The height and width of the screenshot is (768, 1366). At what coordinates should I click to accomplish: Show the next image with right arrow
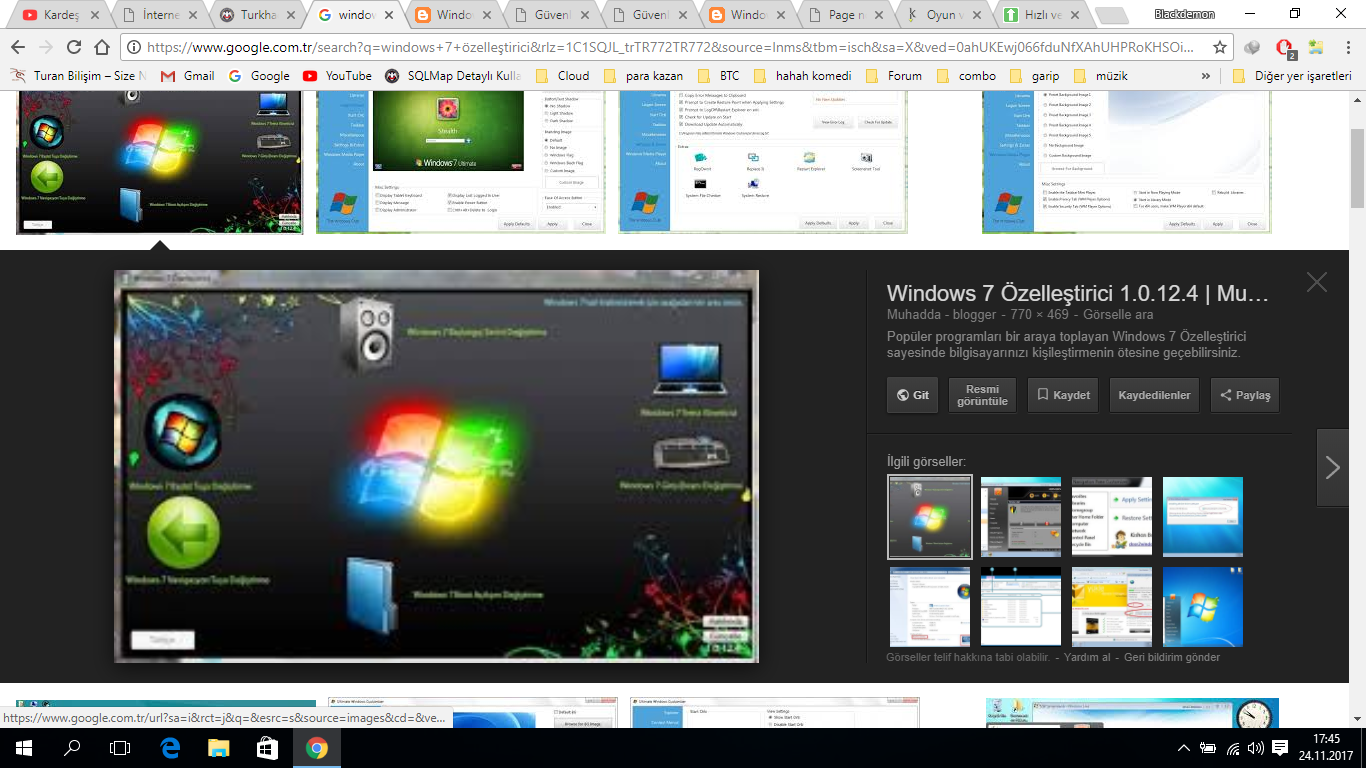[1332, 467]
